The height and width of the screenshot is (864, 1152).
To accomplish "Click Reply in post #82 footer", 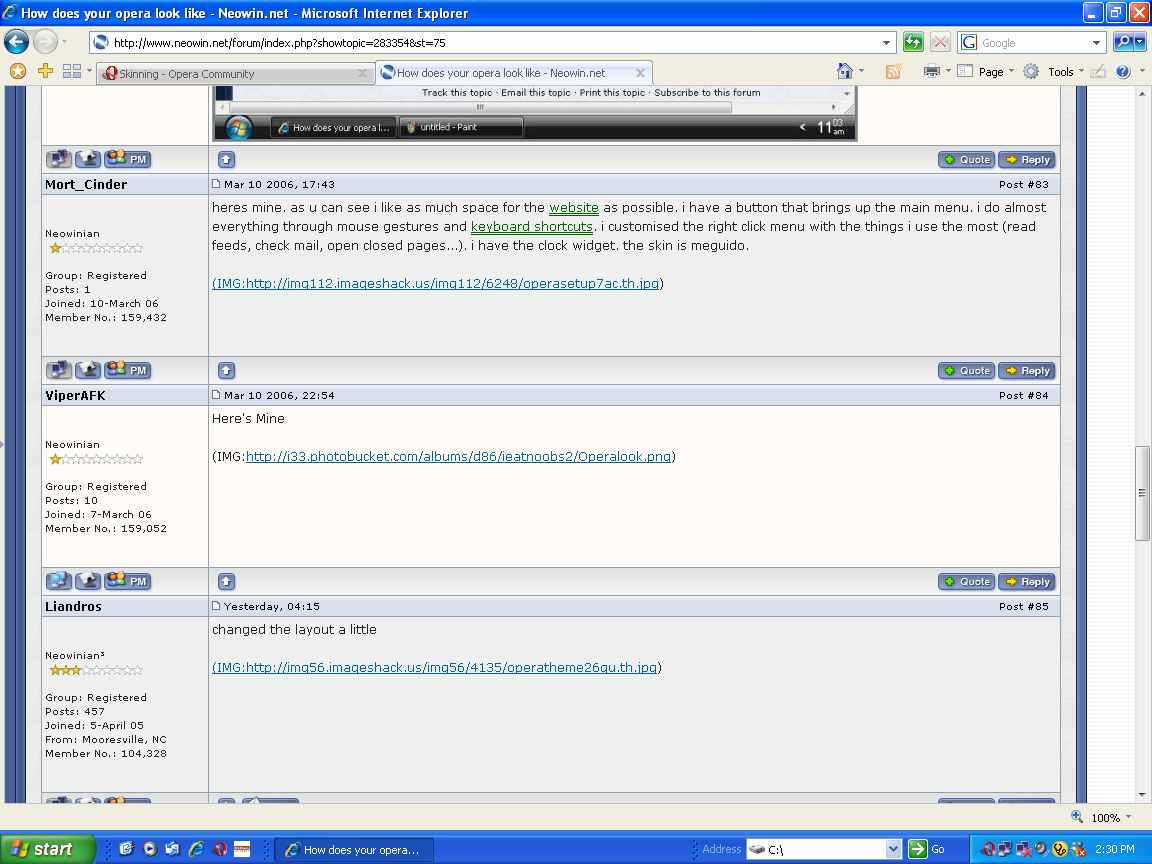I will [x=1026, y=159].
